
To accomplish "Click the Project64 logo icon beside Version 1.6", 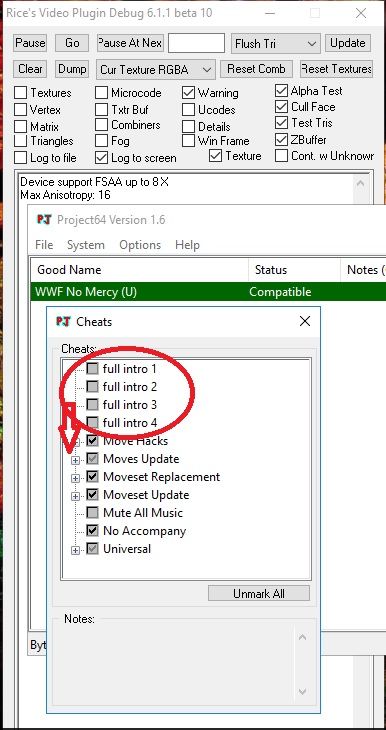I will [x=44, y=220].
